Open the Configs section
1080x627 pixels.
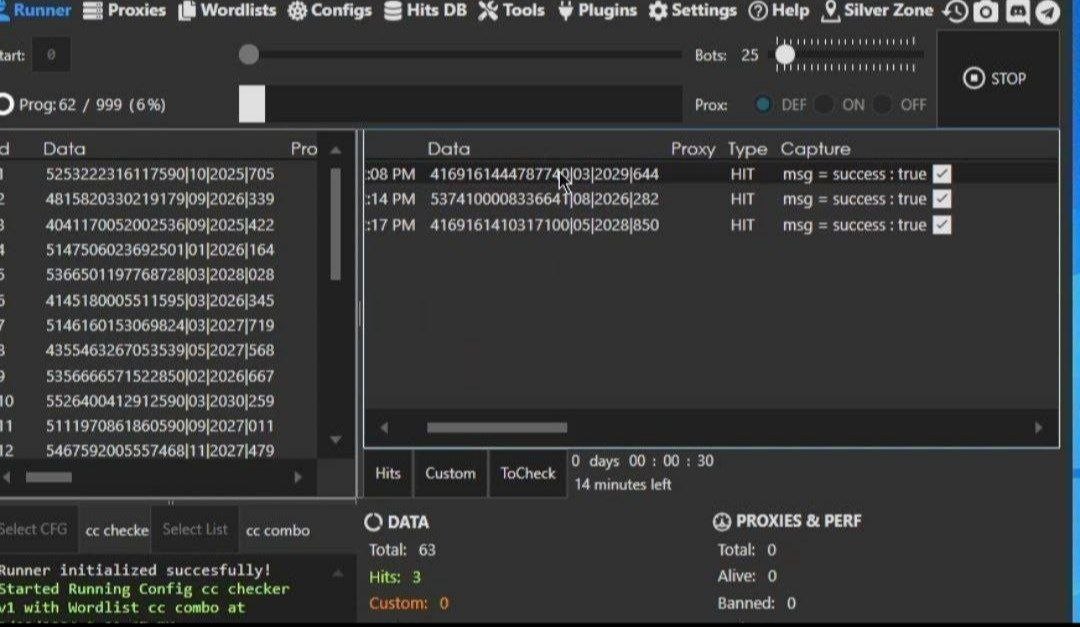(330, 10)
